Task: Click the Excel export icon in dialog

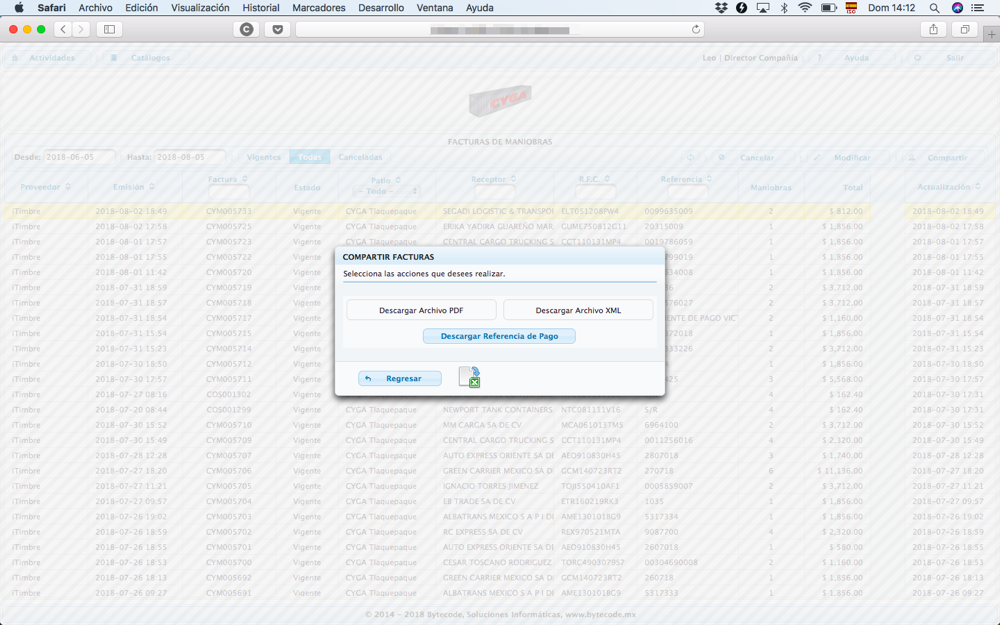Action: pos(469,377)
